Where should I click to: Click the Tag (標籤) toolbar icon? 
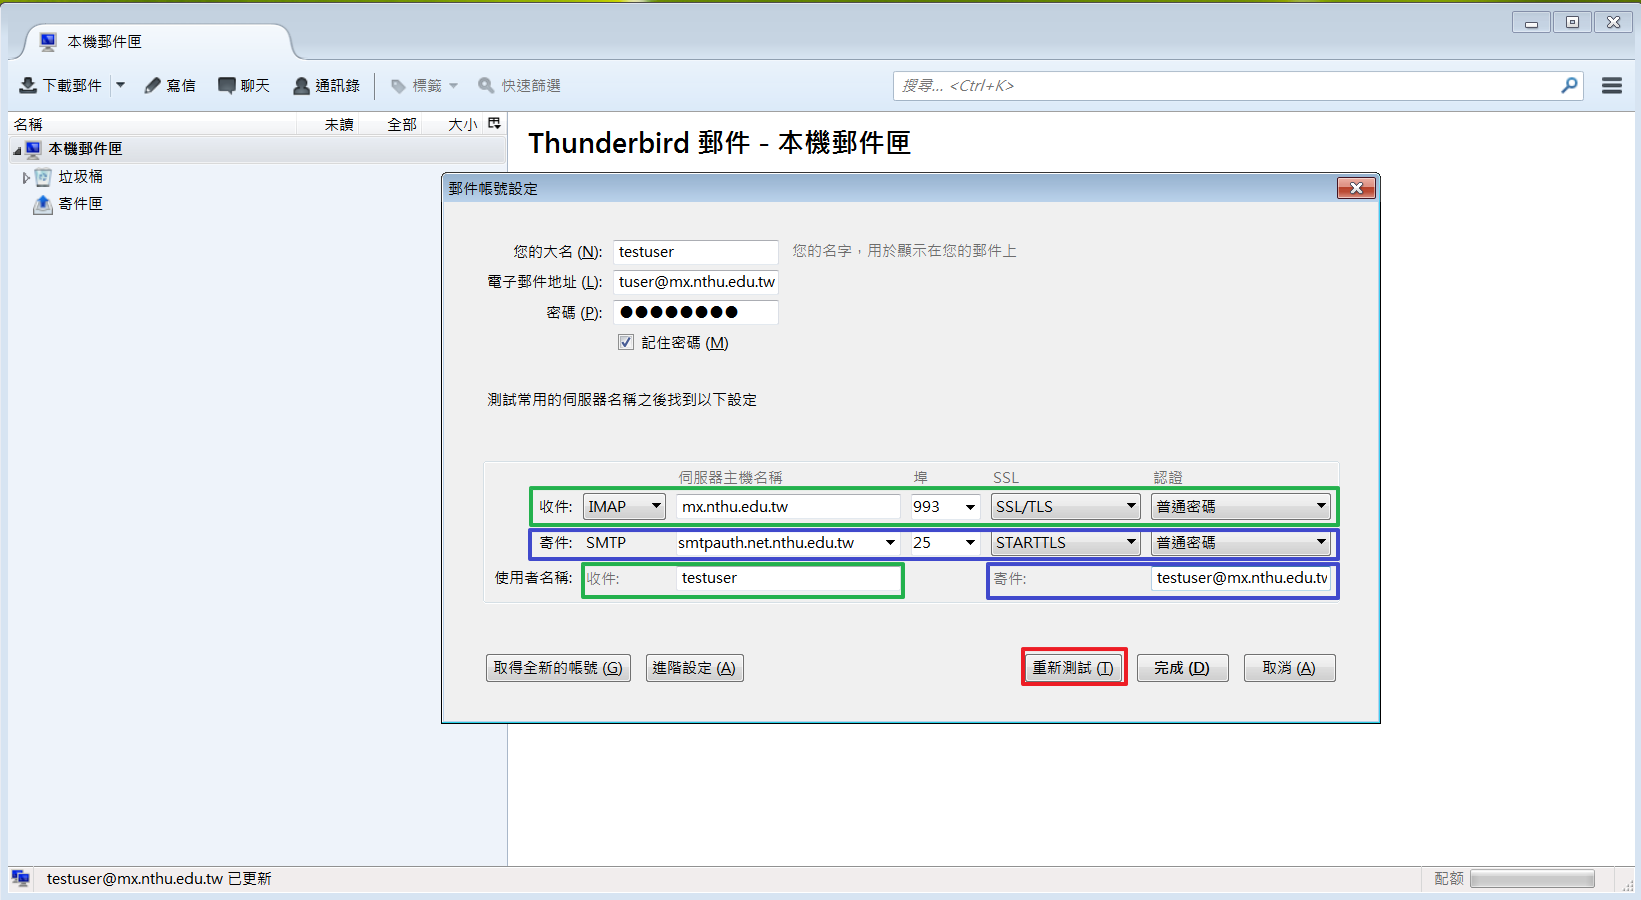click(398, 86)
